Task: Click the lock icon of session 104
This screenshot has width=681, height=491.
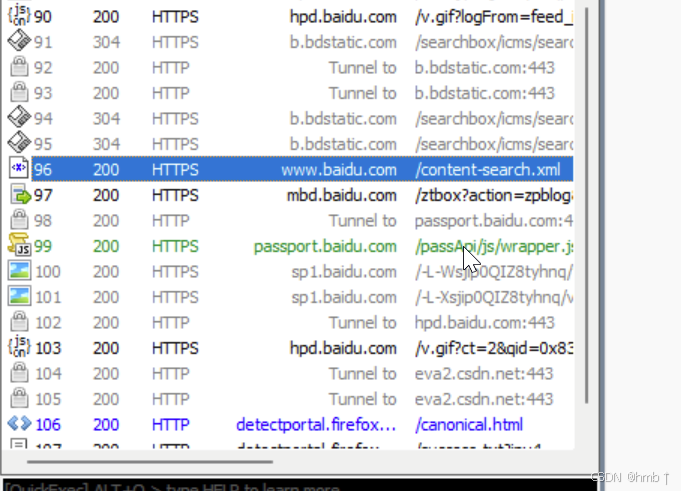Action: (x=19, y=373)
